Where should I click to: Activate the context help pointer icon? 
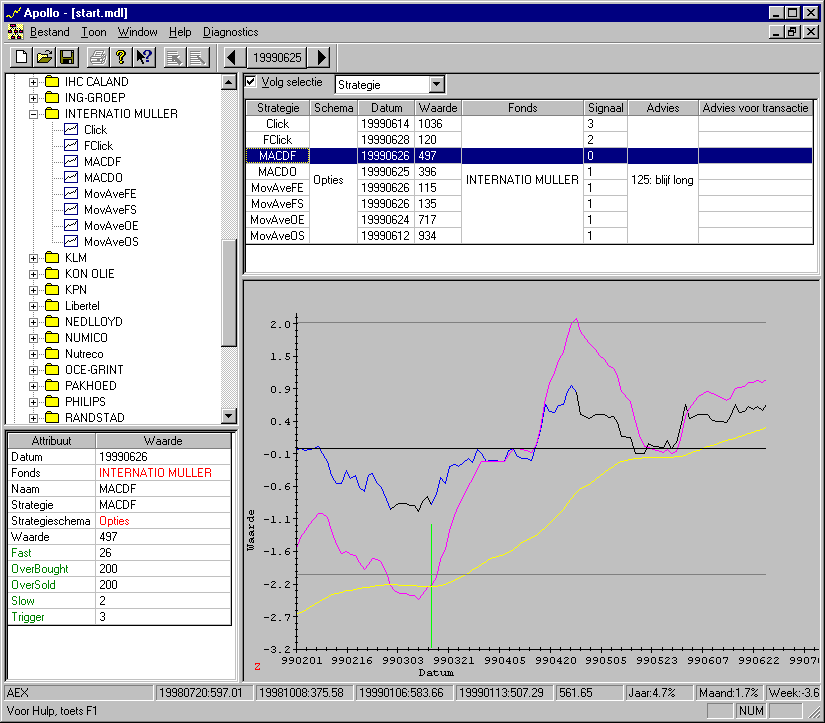coord(144,58)
